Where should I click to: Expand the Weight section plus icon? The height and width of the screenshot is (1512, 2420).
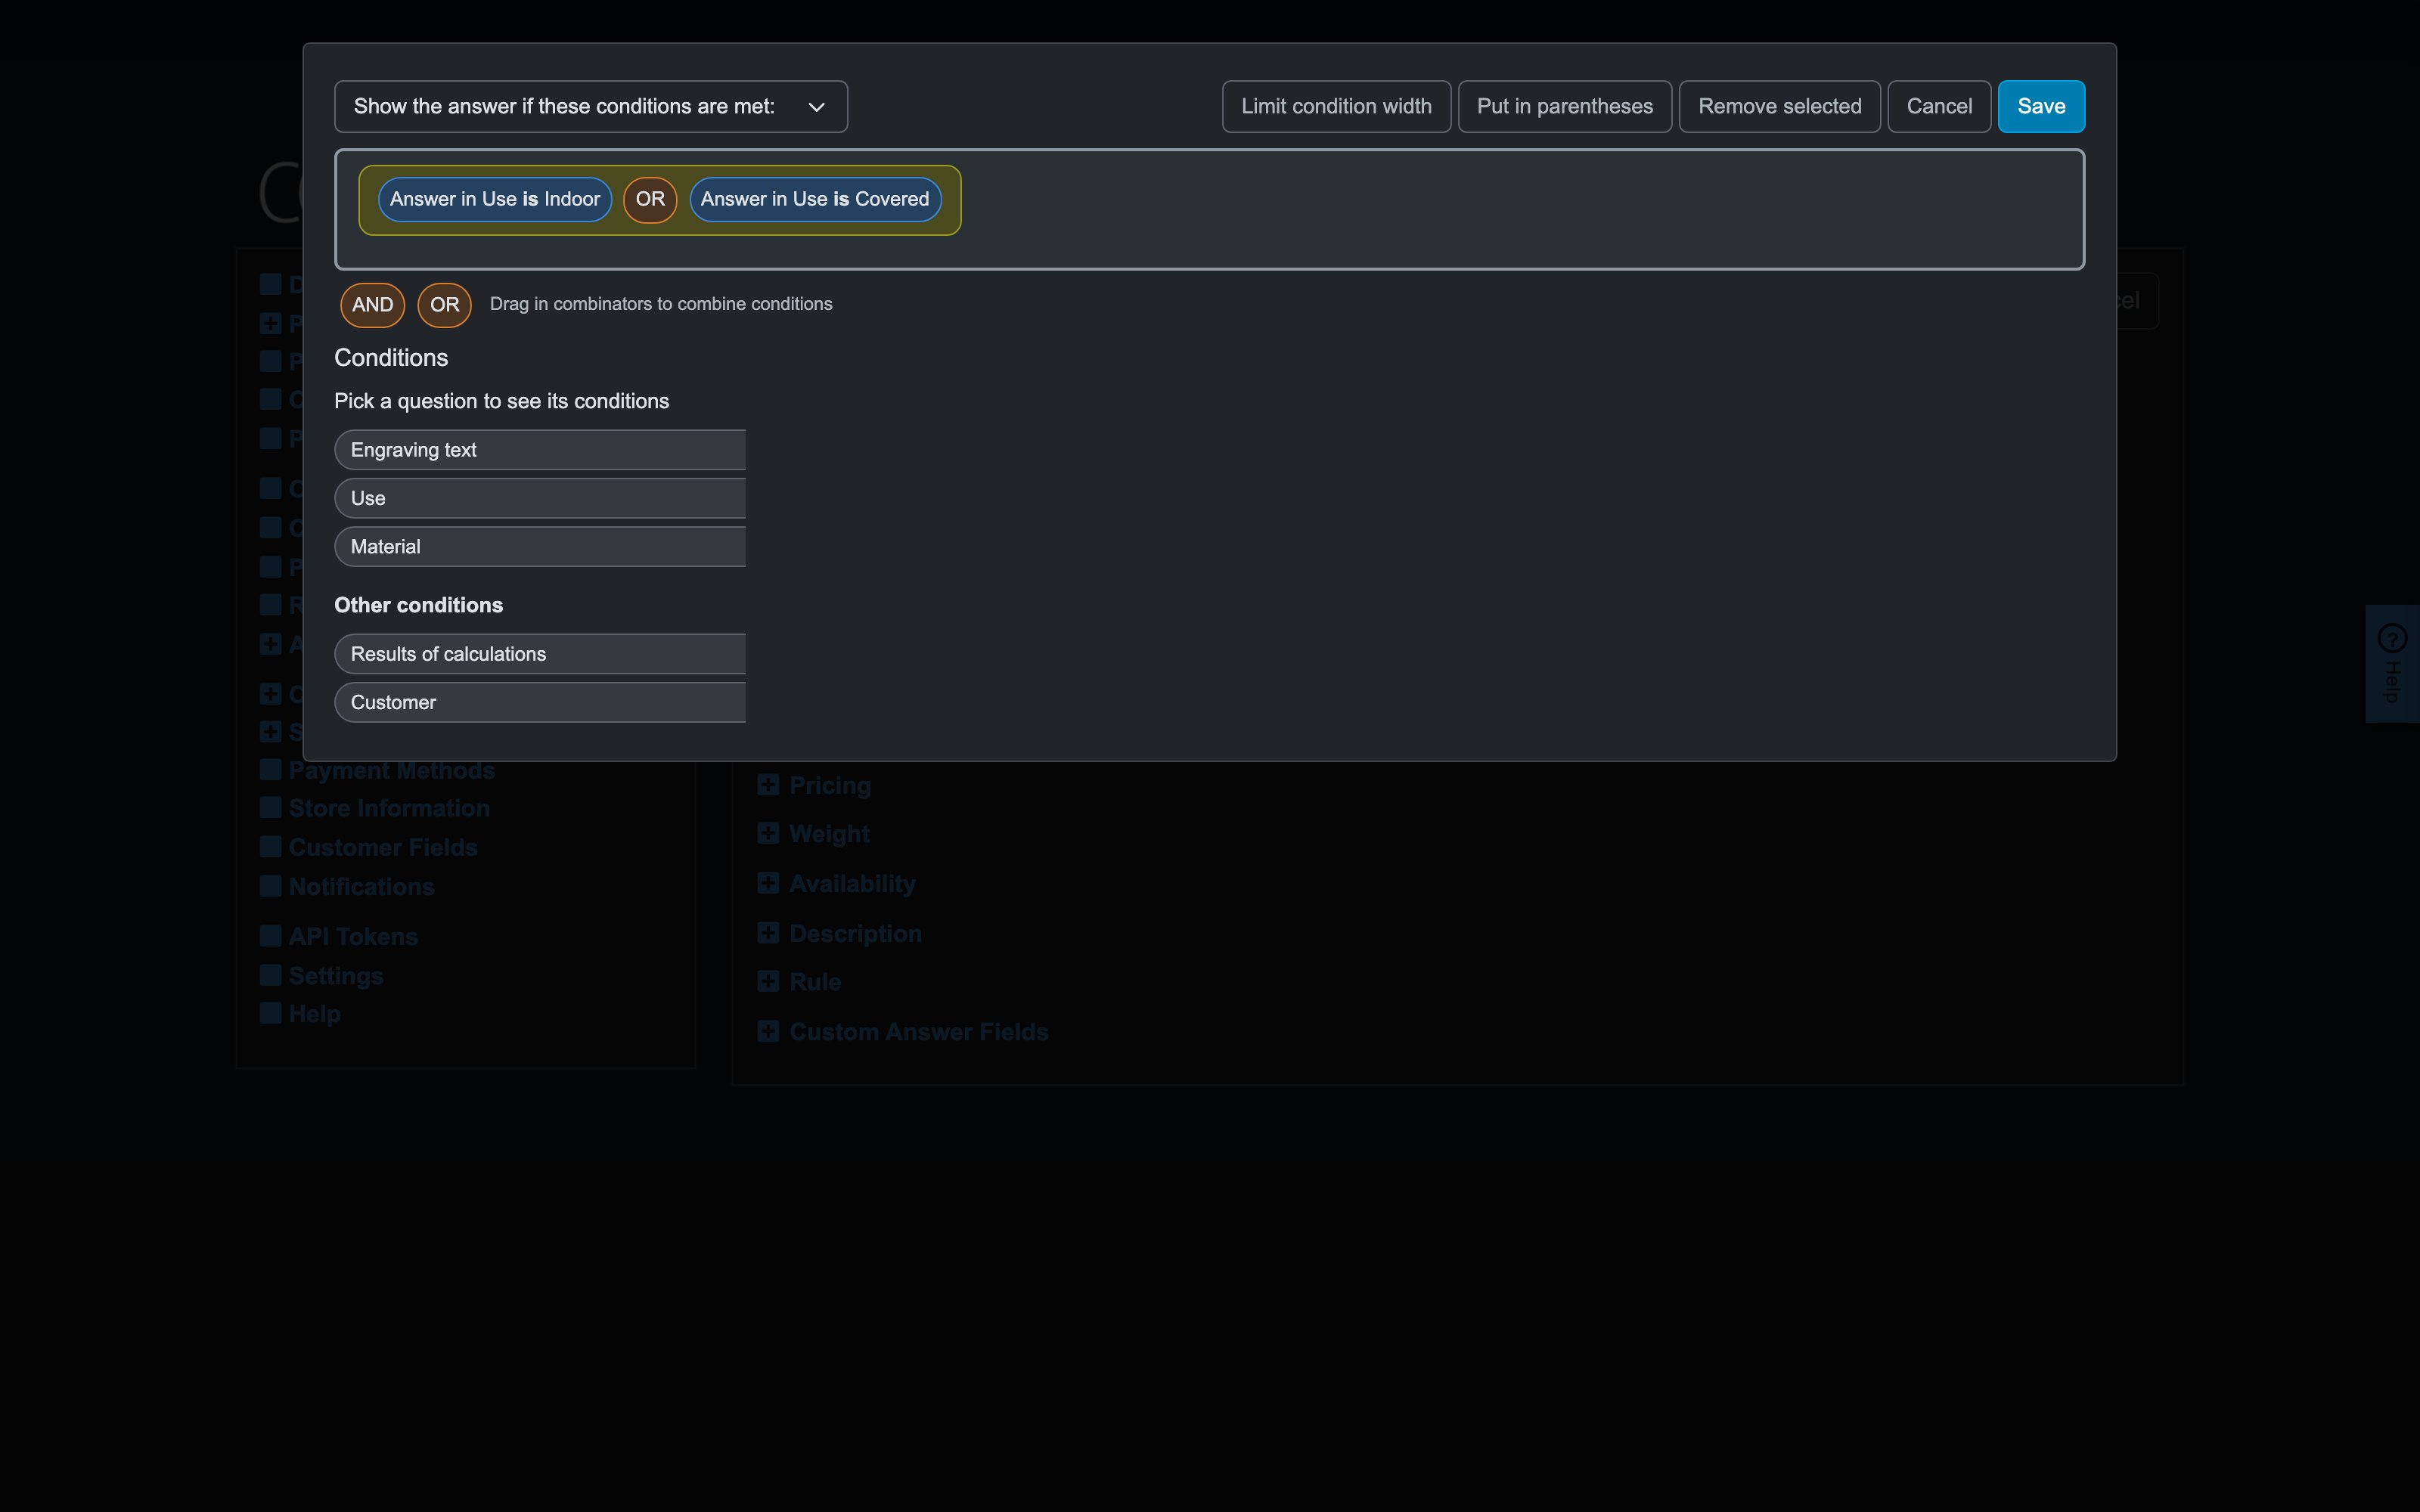[768, 833]
